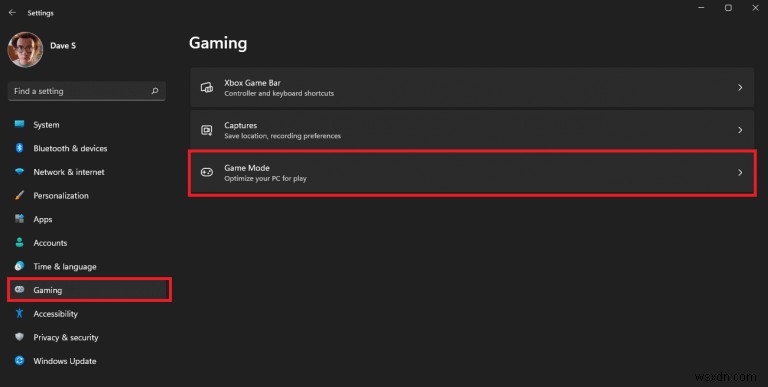The width and height of the screenshot is (768, 387).
Task: Click the Find a setting search box
Action: point(87,91)
